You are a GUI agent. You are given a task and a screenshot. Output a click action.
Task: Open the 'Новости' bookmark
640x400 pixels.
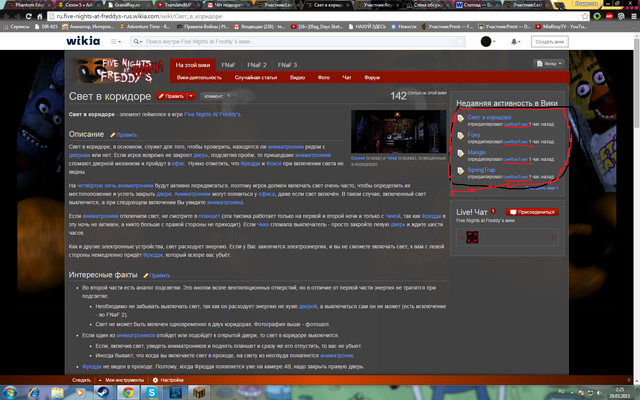pyautogui.click(x=403, y=27)
